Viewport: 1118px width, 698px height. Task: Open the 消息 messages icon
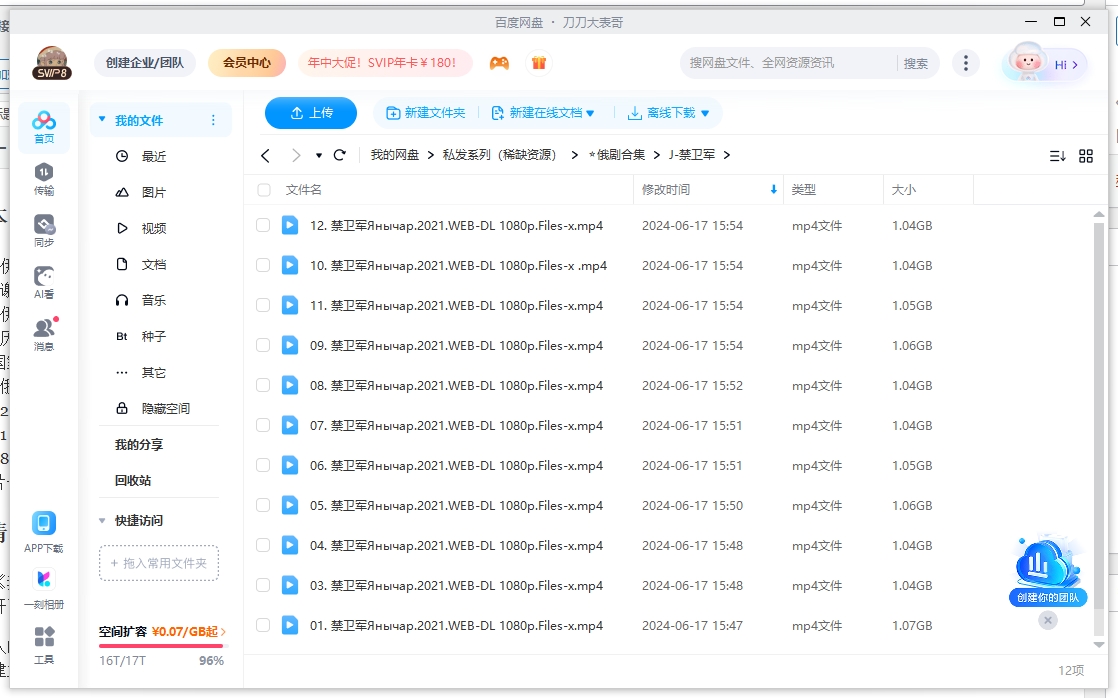44,334
